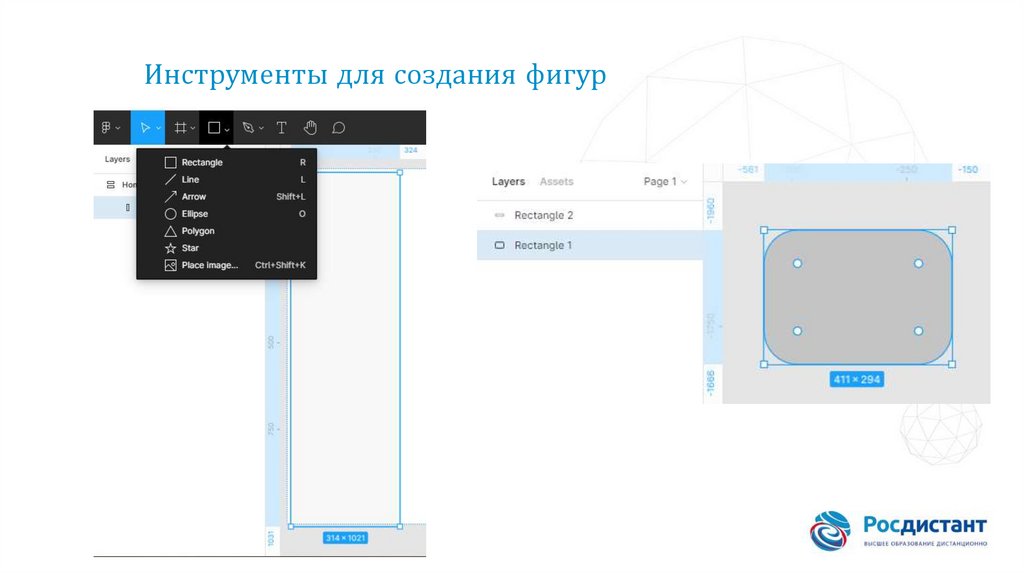Expand the shape tools chevron
Screen dimensions: 1024x574
pyautogui.click(x=227, y=129)
